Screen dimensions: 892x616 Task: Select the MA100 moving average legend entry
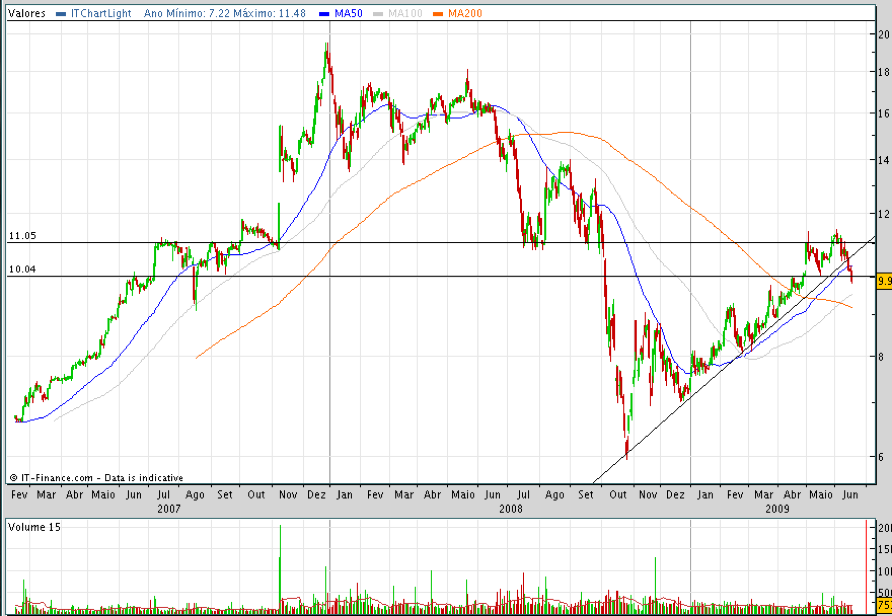point(405,13)
